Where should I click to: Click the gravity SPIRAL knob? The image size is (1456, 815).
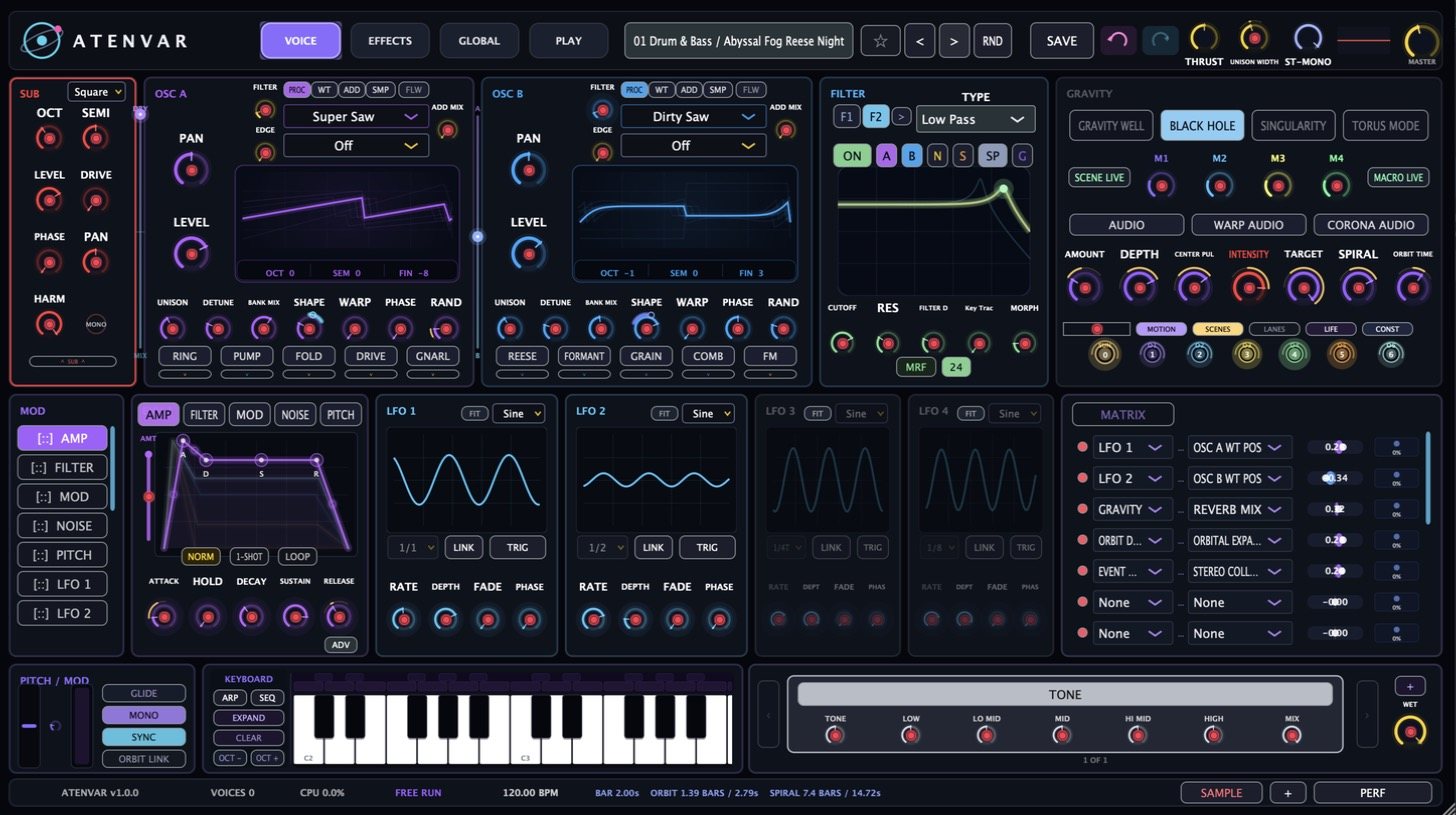point(1358,287)
